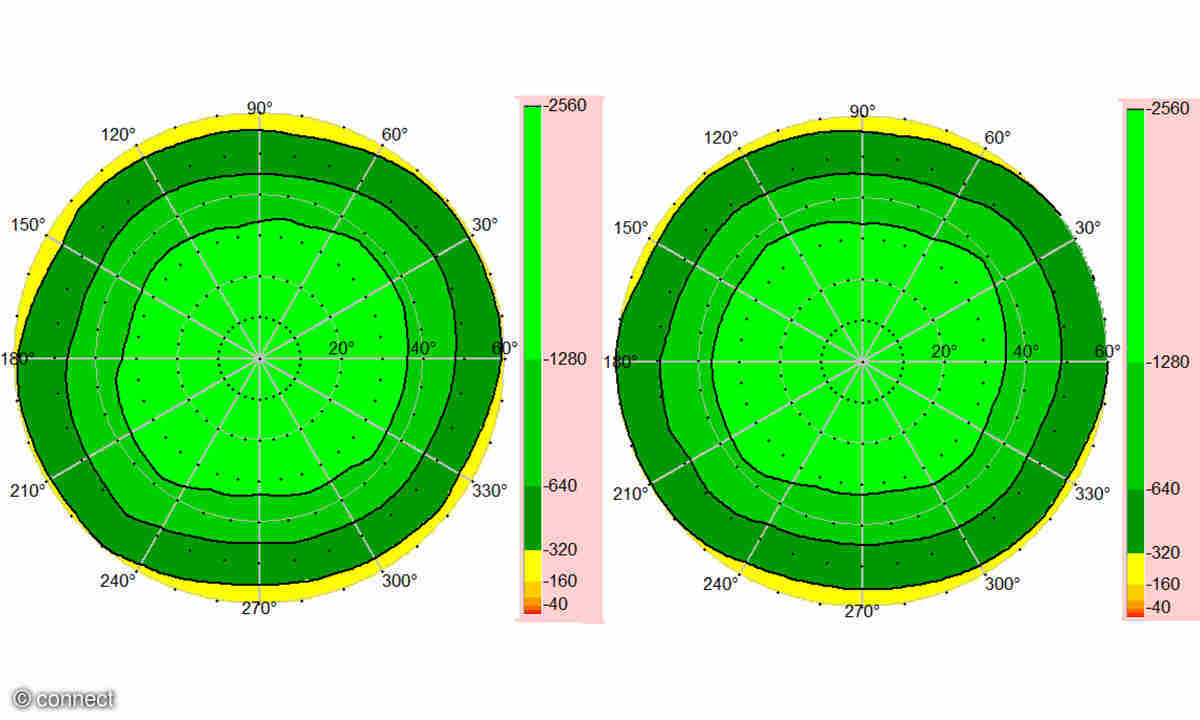Screen dimensions: 1200x720
Task: Click the 150° label on left plot
Action: [29, 225]
